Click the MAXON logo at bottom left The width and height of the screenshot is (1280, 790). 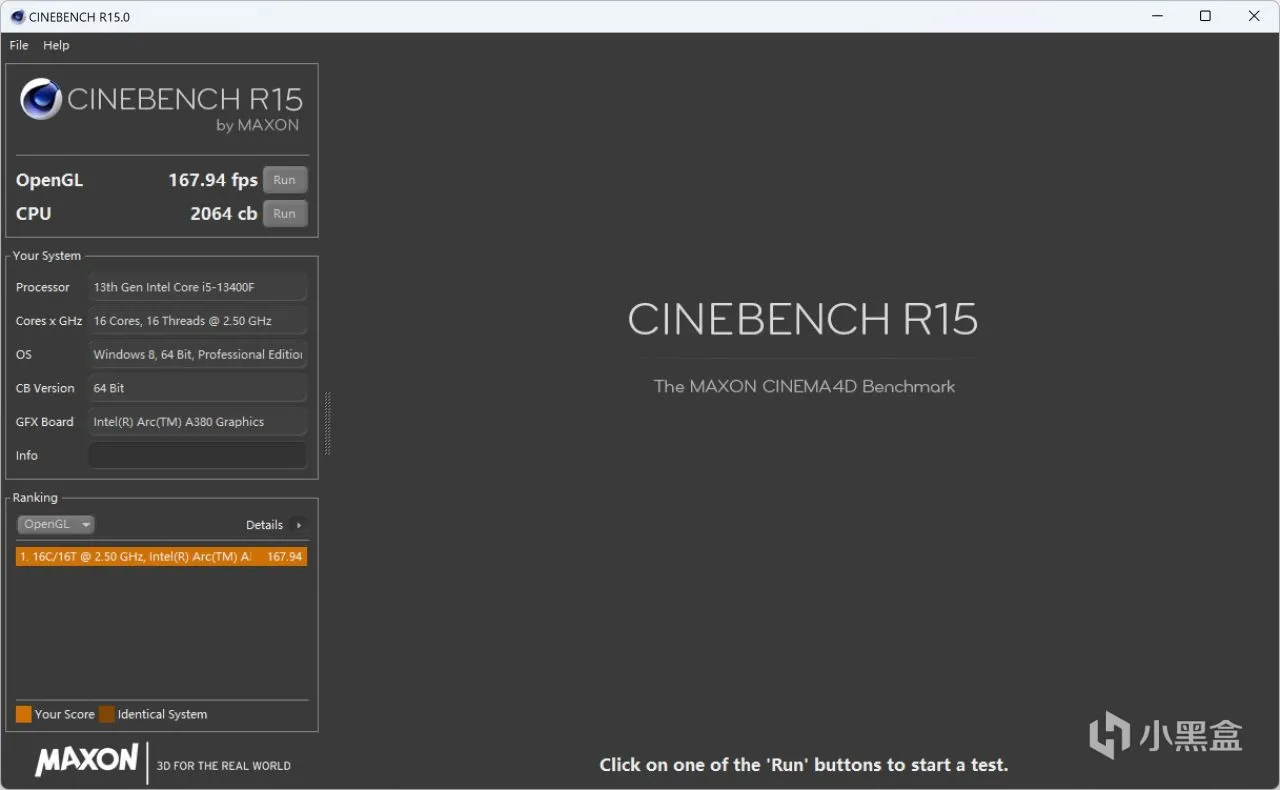point(87,760)
